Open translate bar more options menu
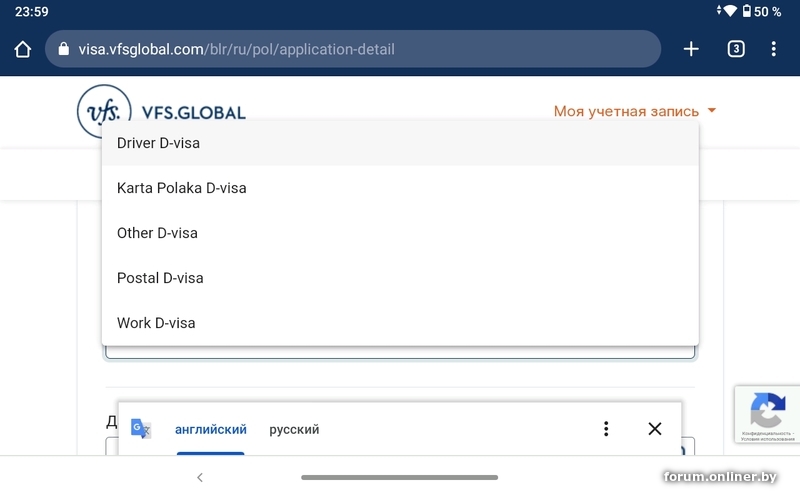 (606, 429)
